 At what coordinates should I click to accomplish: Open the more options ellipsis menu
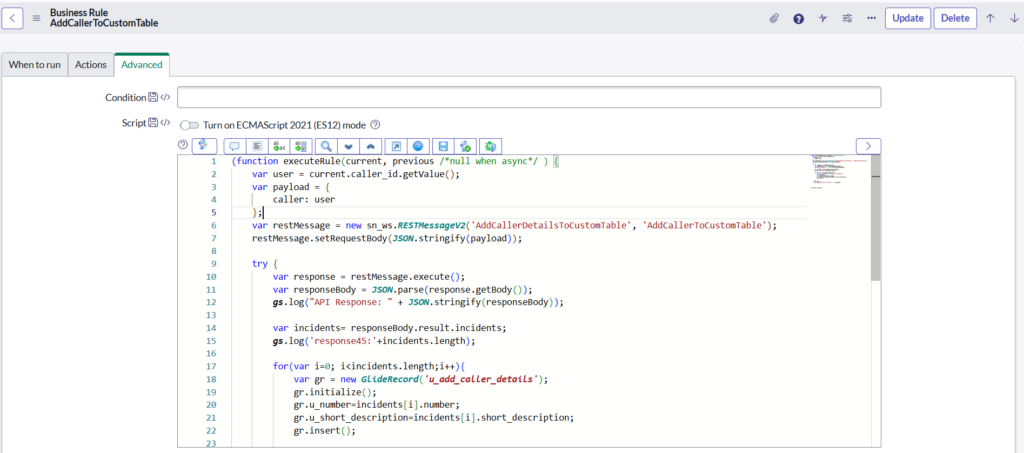[x=871, y=18]
